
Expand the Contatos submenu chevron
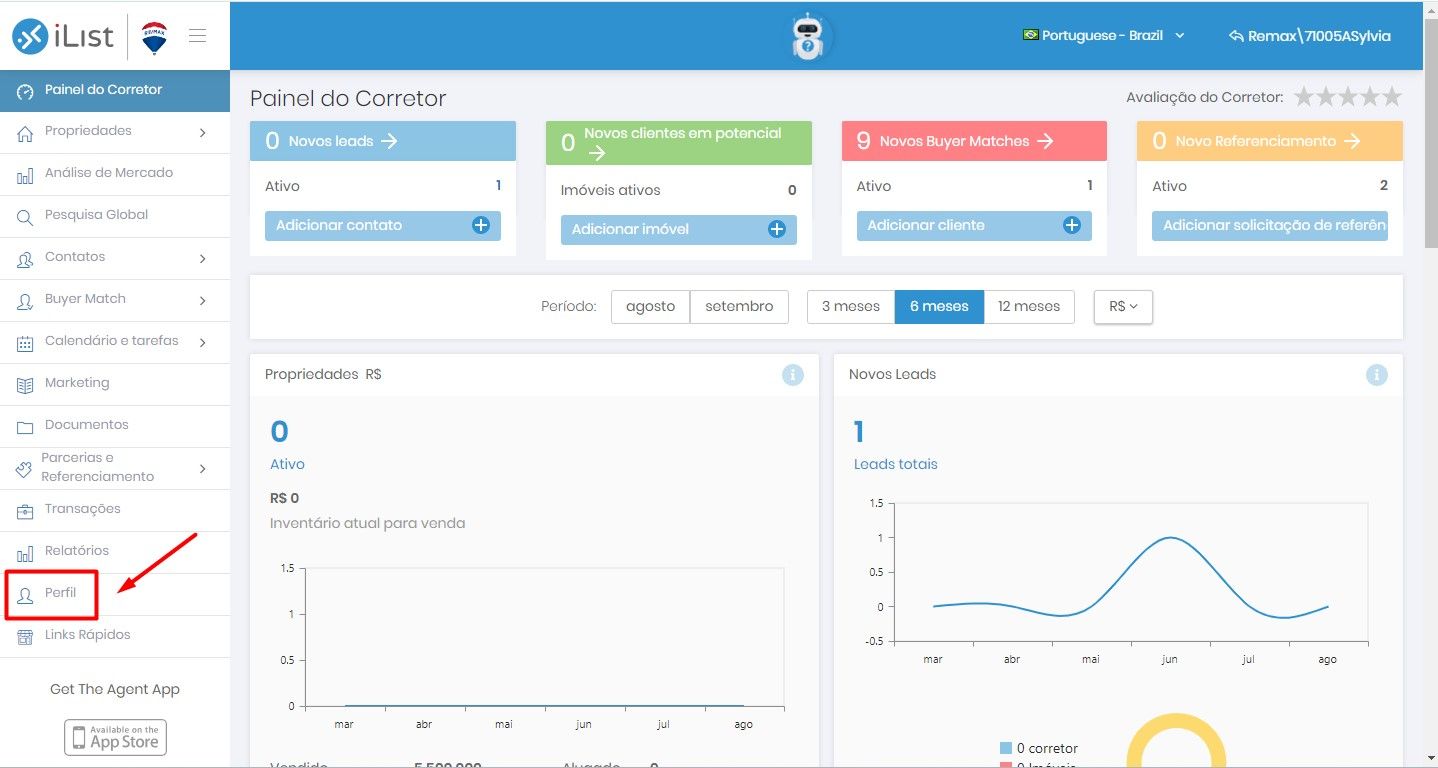point(202,259)
